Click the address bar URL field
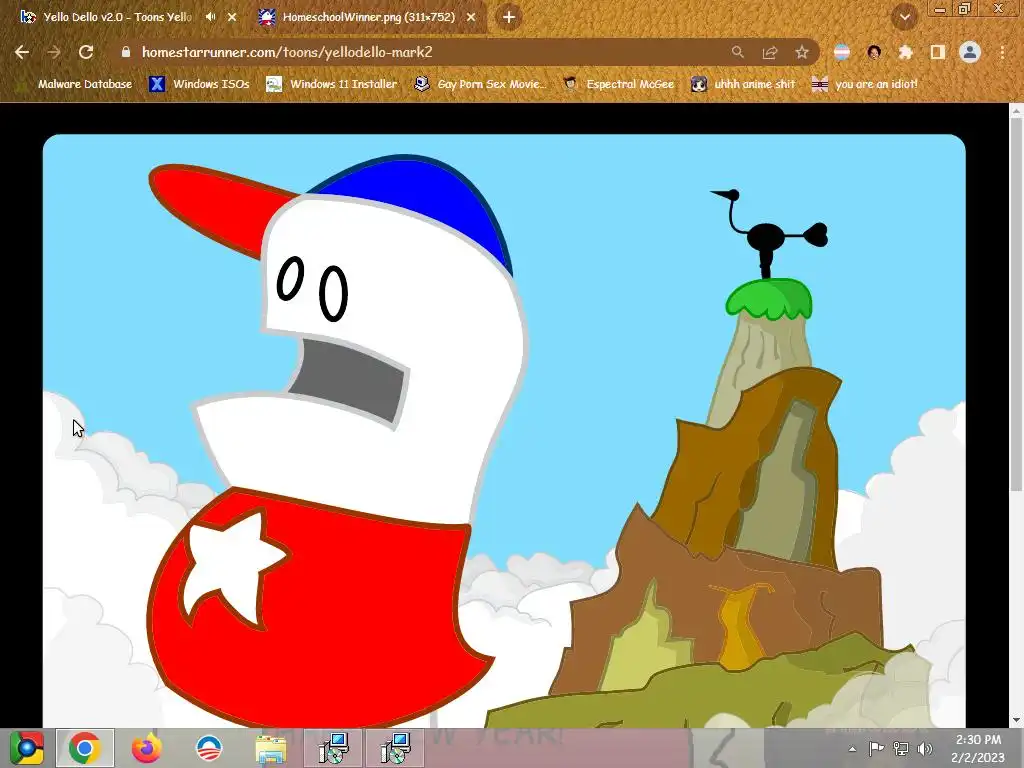The image size is (1024, 768). pyautogui.click(x=418, y=52)
